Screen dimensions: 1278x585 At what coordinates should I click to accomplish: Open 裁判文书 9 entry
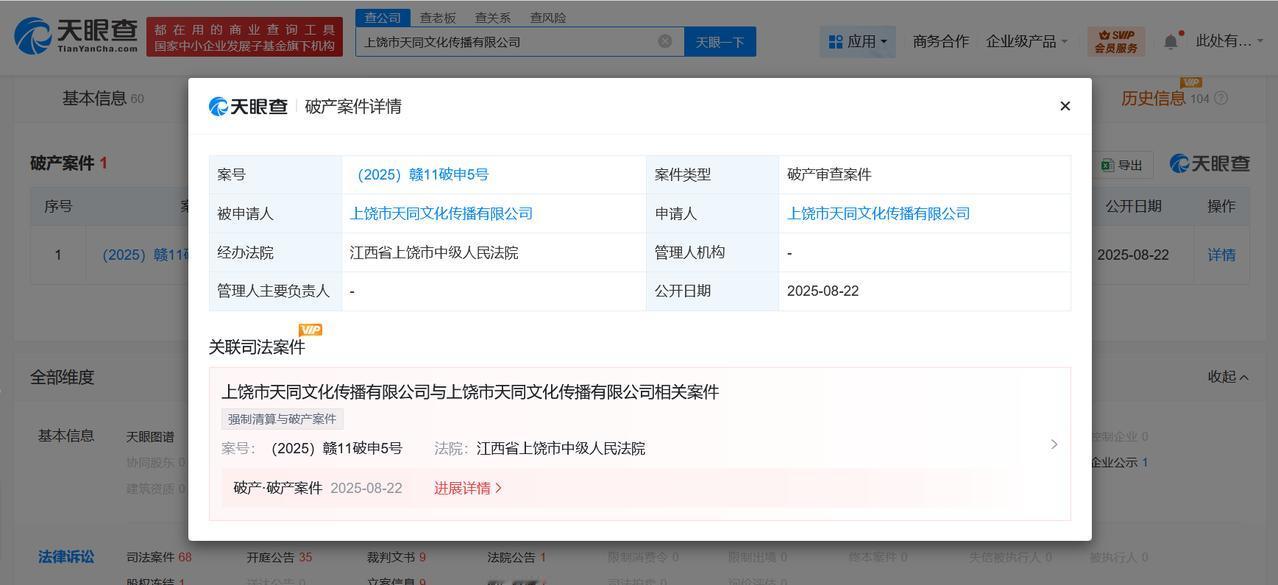(x=396, y=557)
